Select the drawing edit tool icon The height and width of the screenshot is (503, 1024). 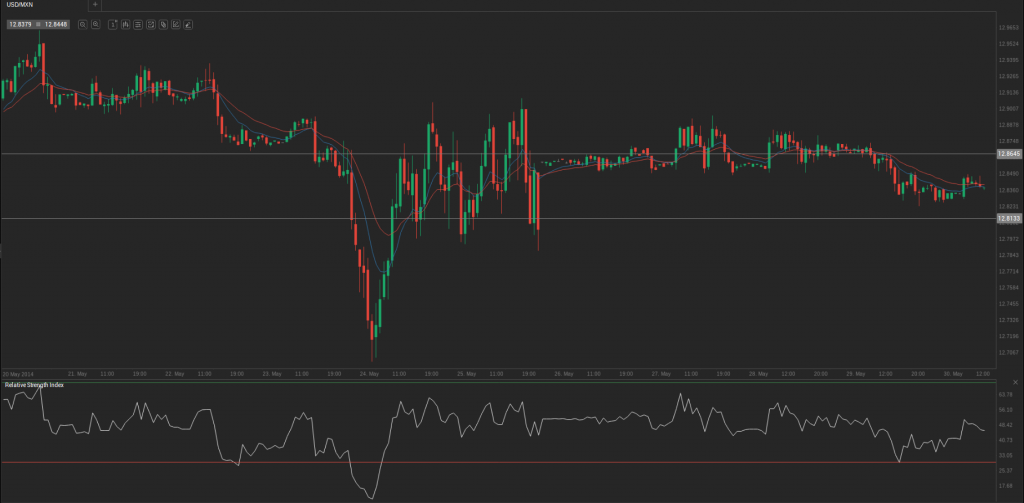point(175,24)
